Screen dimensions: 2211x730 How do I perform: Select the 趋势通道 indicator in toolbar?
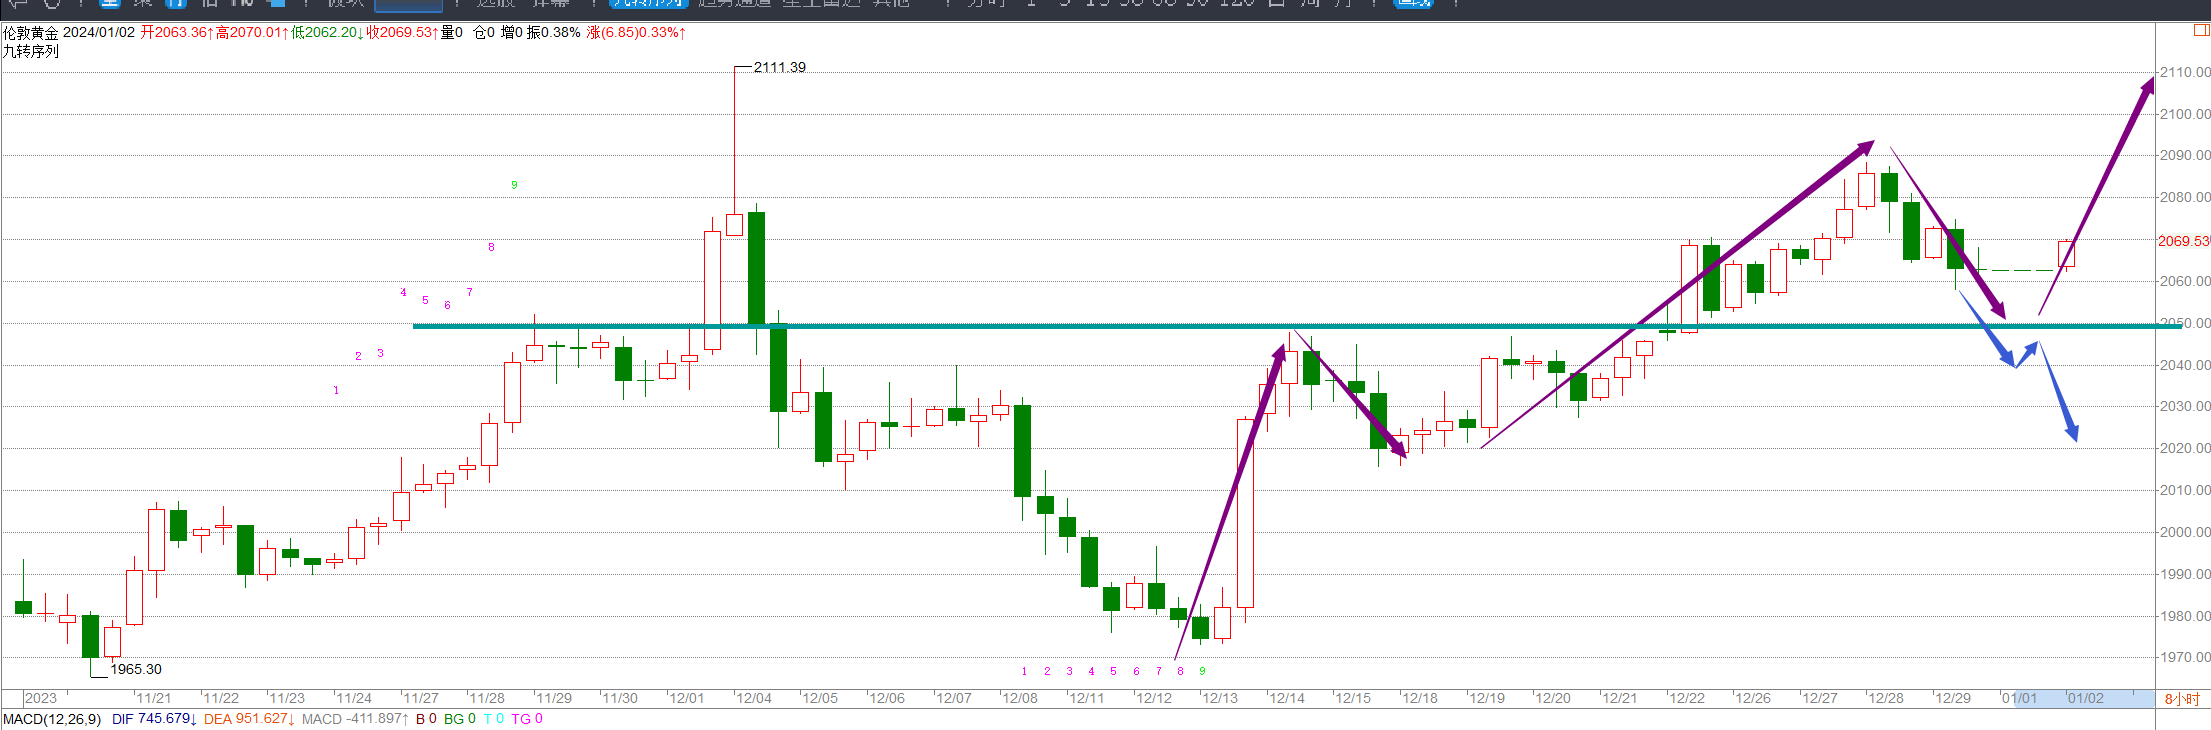click(735, 4)
